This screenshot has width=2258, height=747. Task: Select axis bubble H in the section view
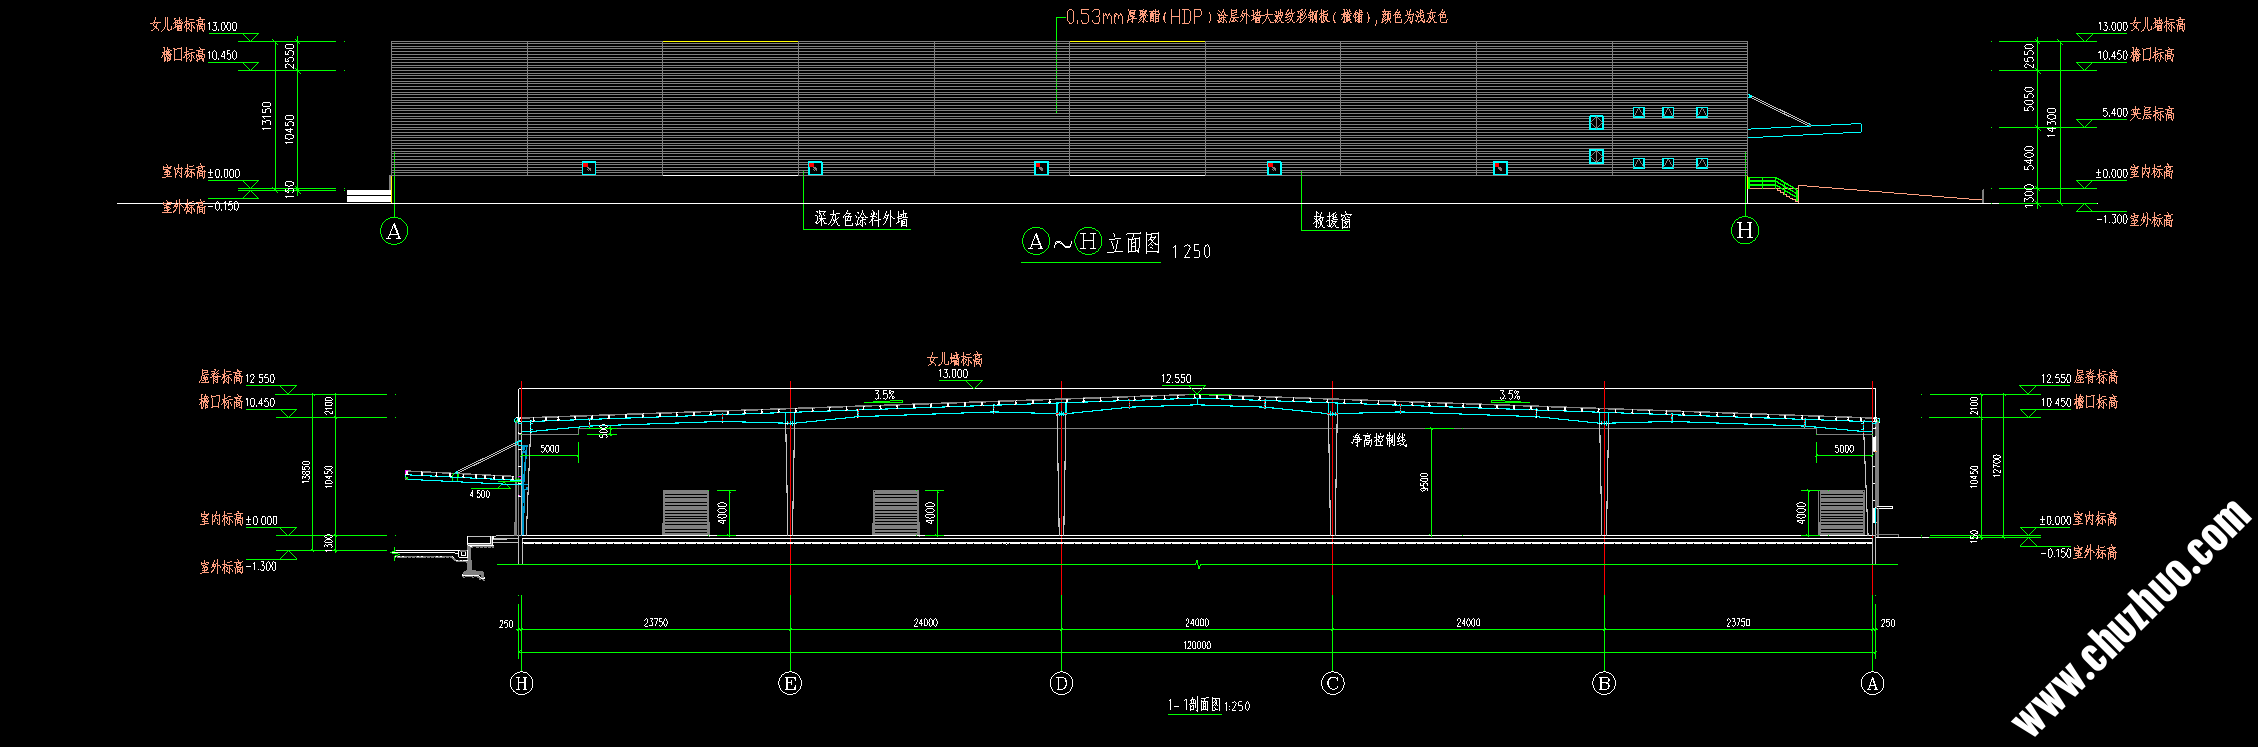pyautogui.click(x=521, y=684)
